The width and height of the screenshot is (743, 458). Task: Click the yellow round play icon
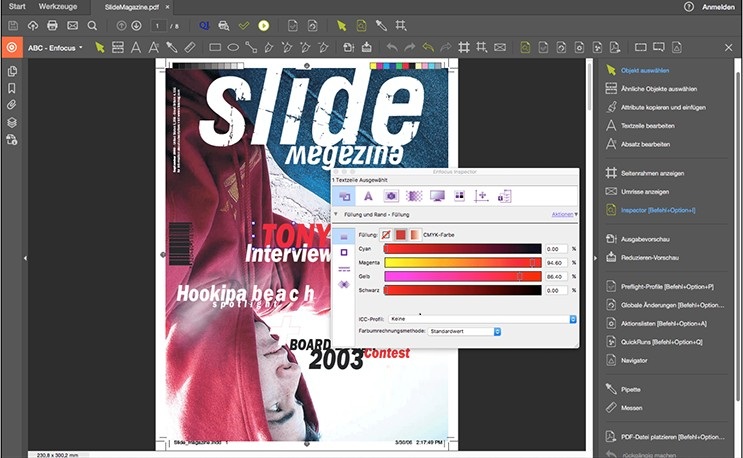[264, 26]
